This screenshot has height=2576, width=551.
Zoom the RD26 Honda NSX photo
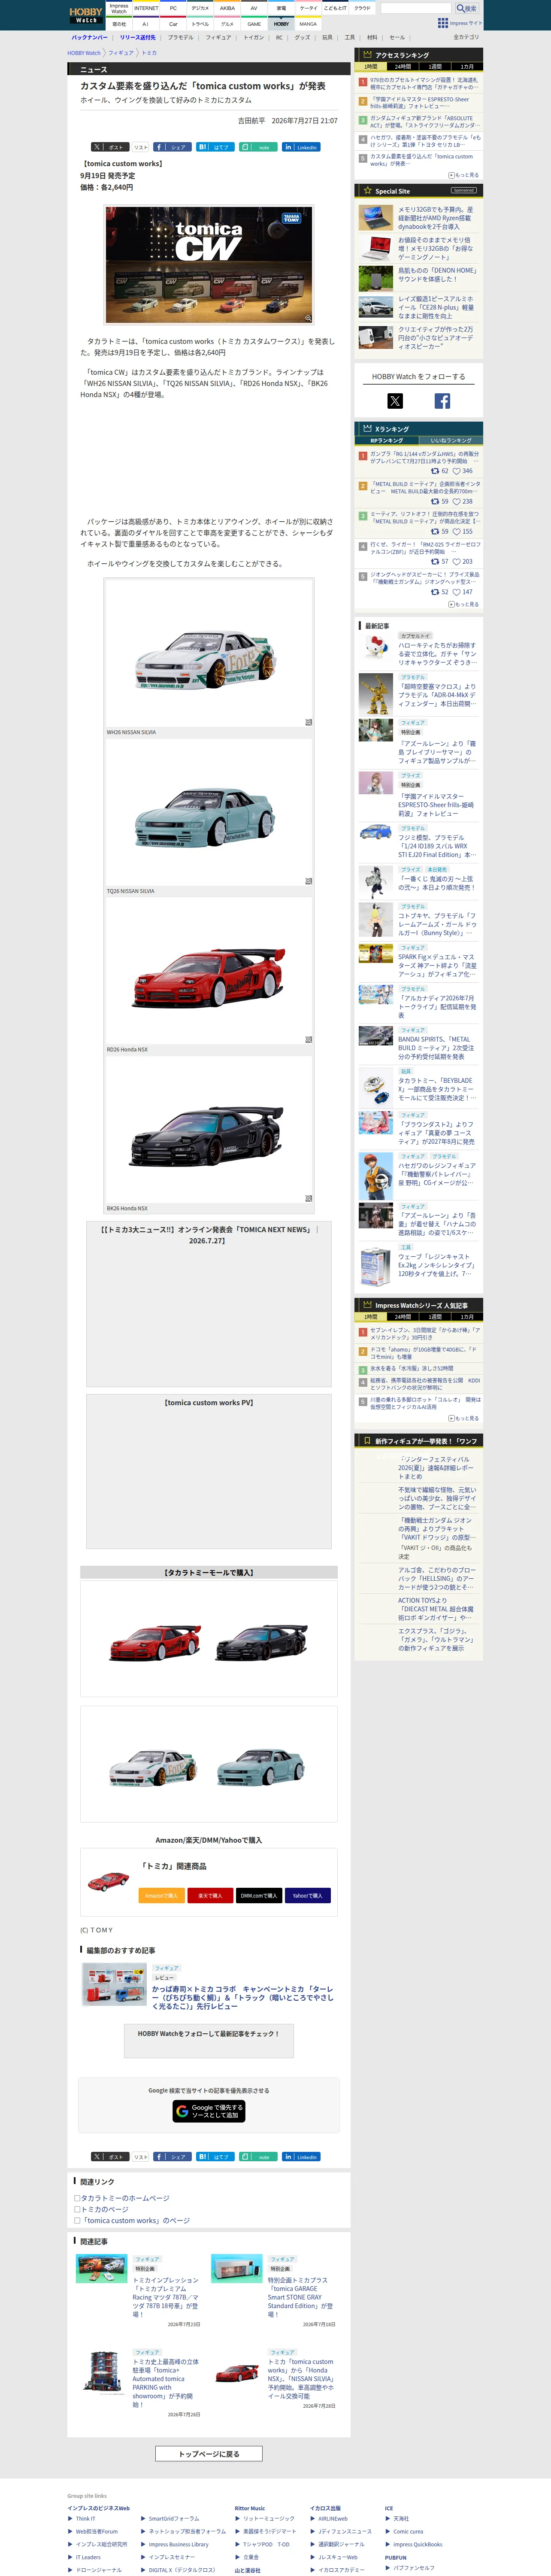point(308,1040)
